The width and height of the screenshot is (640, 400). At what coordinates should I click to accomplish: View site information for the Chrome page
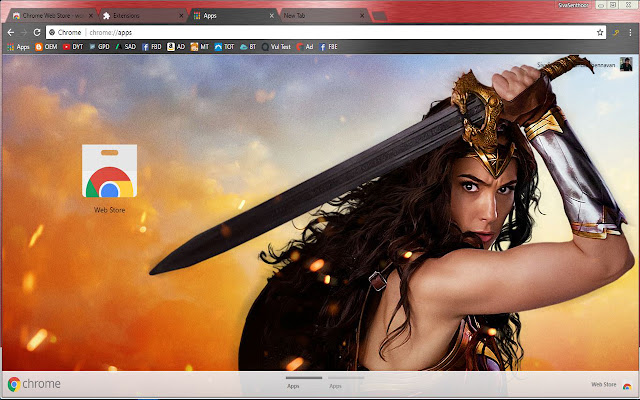65,32
